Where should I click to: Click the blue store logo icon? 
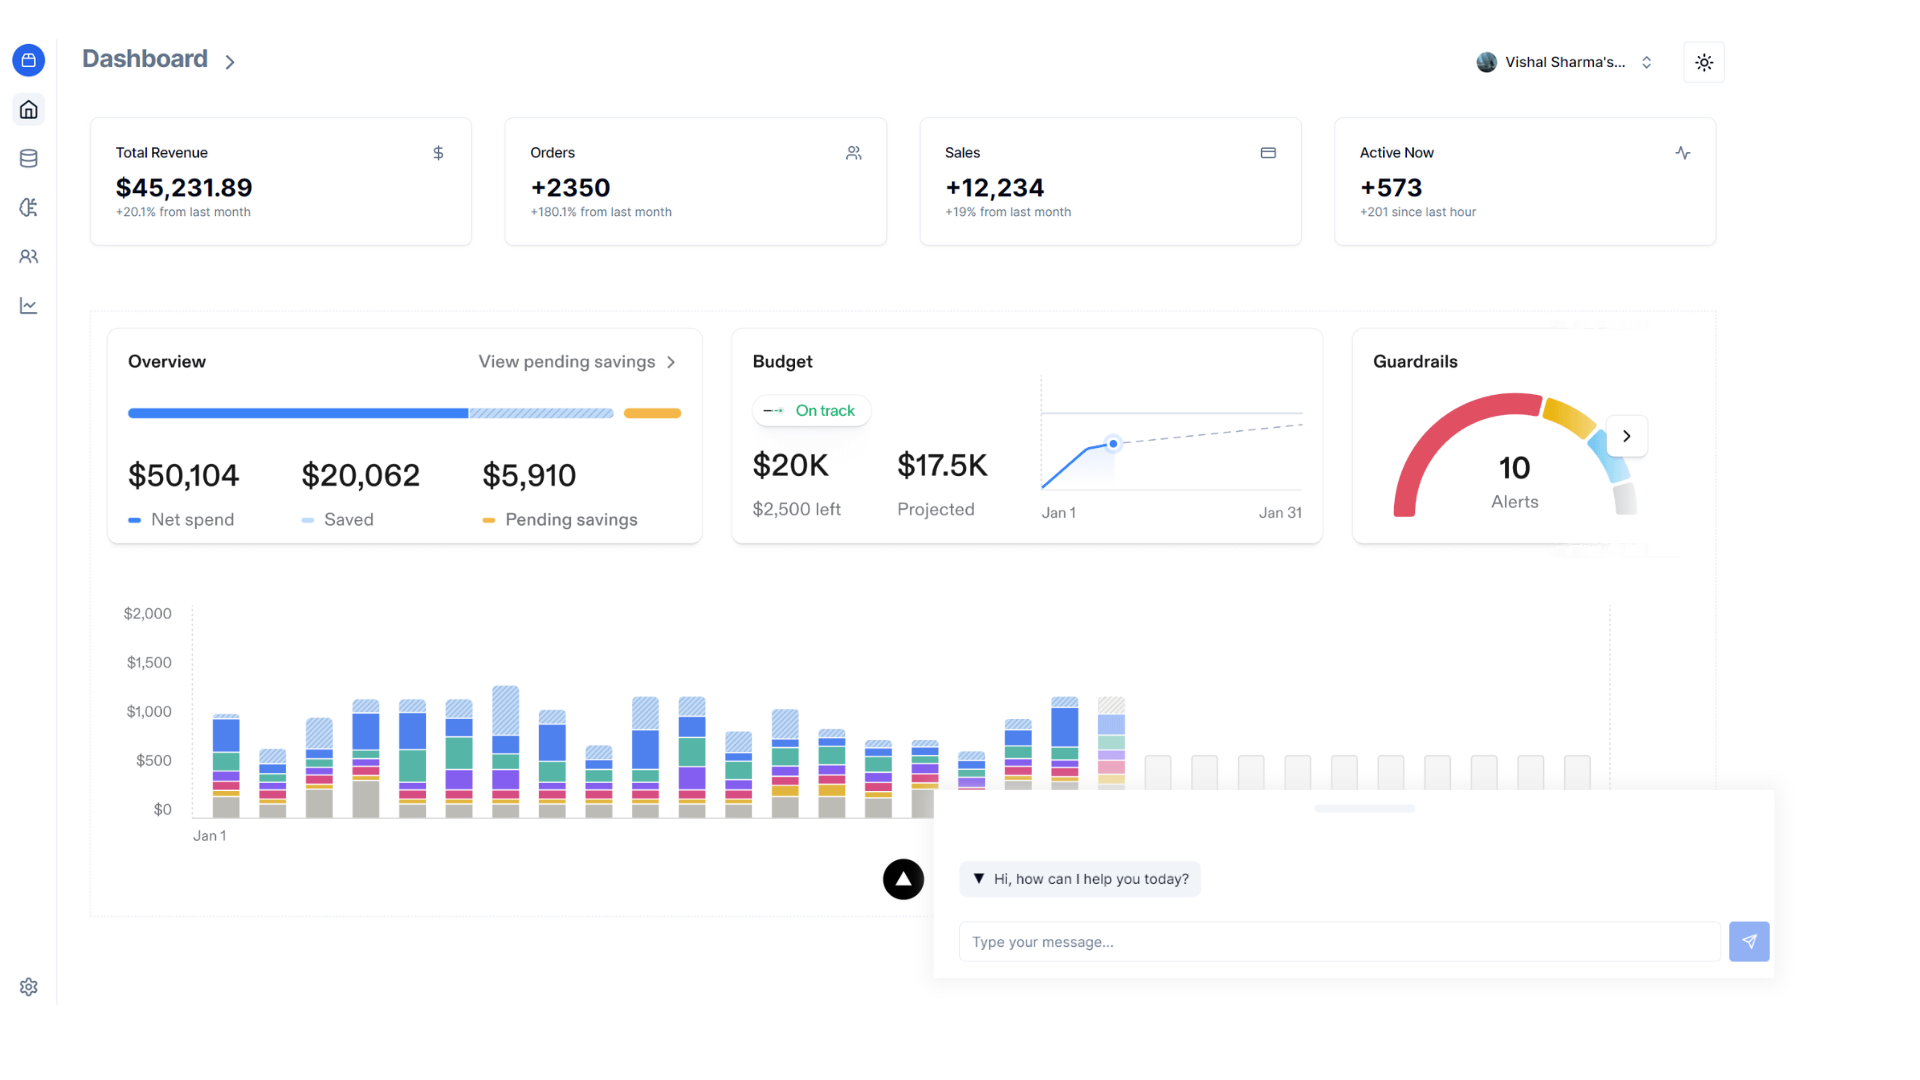(29, 60)
